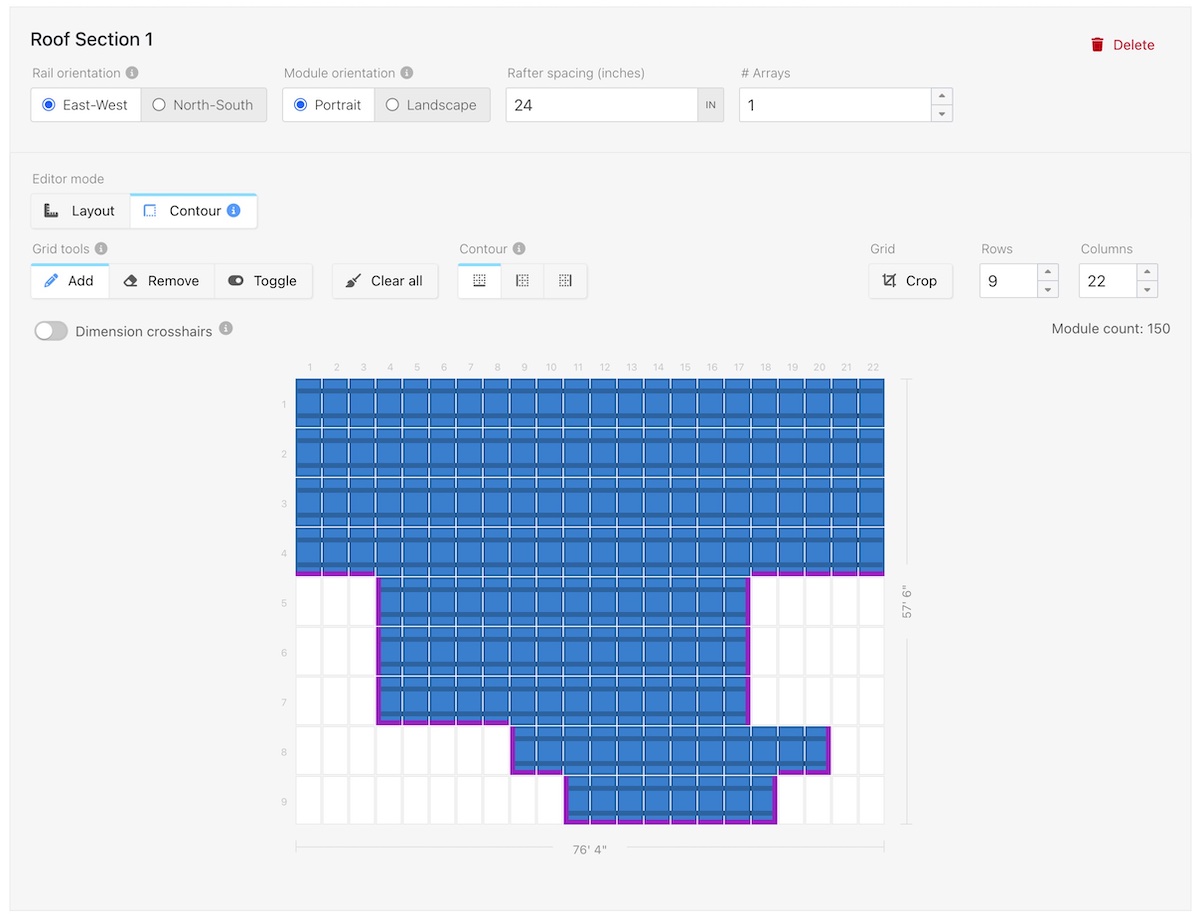Enable the Dimension crosshairs switch
Screen dimensions: 1200x918
point(51,331)
